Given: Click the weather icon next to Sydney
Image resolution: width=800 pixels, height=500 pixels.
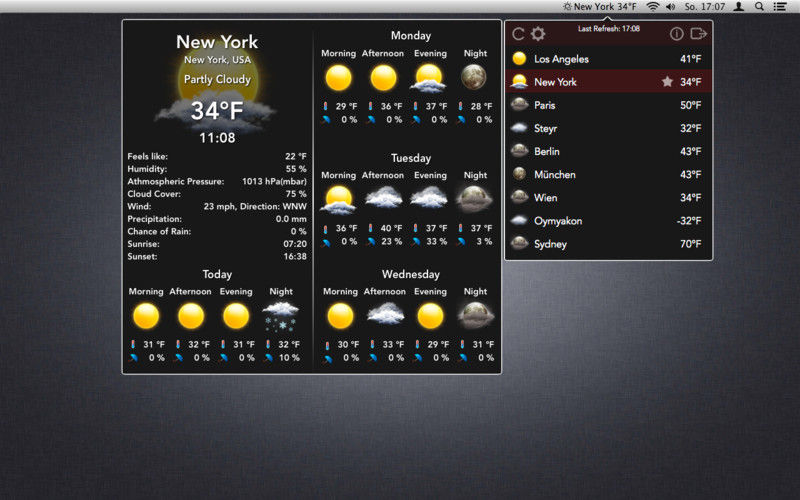Looking at the screenshot, I should [x=519, y=243].
